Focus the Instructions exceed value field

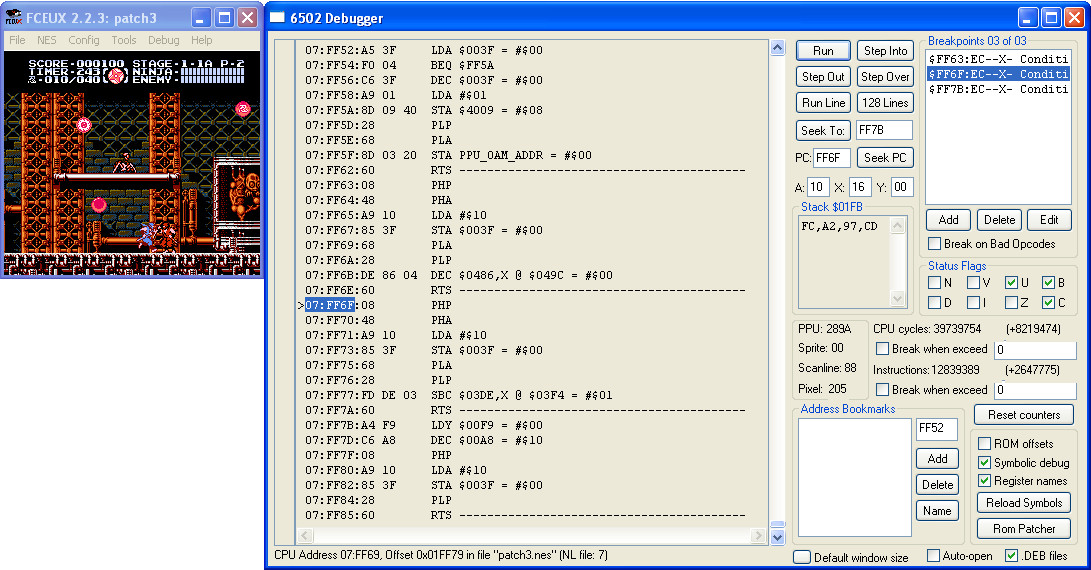[1035, 390]
